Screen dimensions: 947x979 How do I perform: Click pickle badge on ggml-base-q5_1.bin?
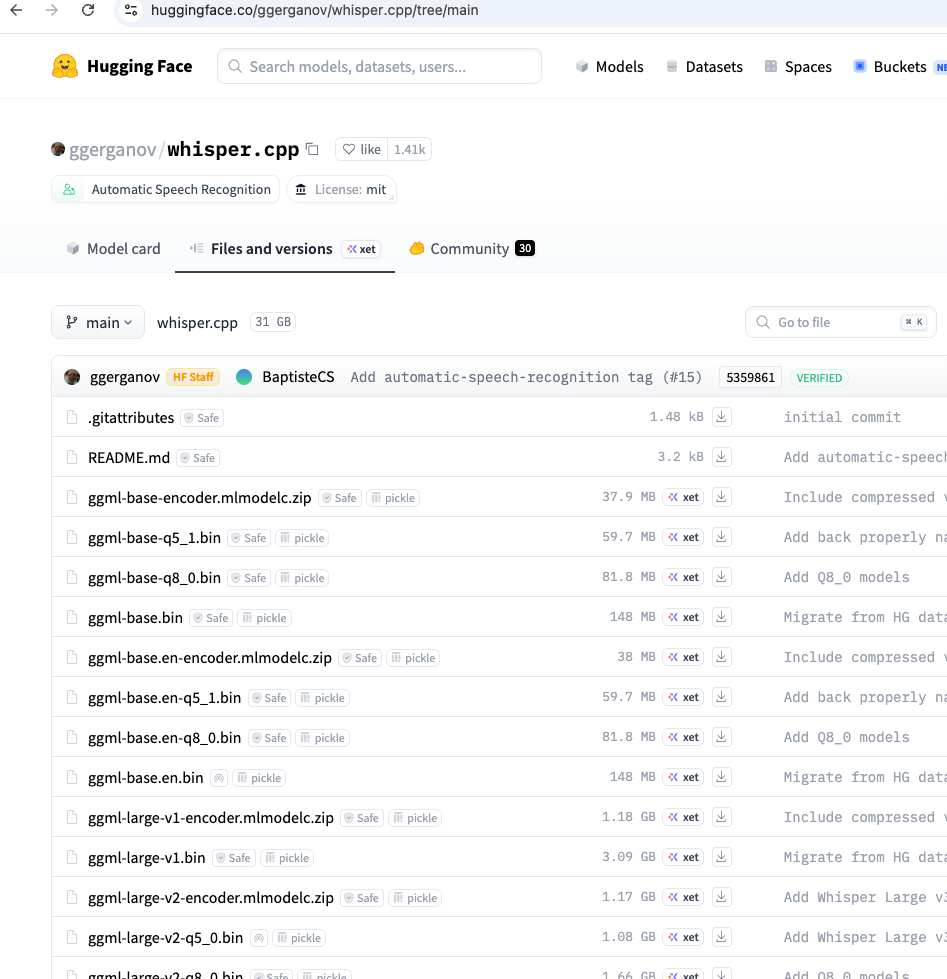click(302, 538)
